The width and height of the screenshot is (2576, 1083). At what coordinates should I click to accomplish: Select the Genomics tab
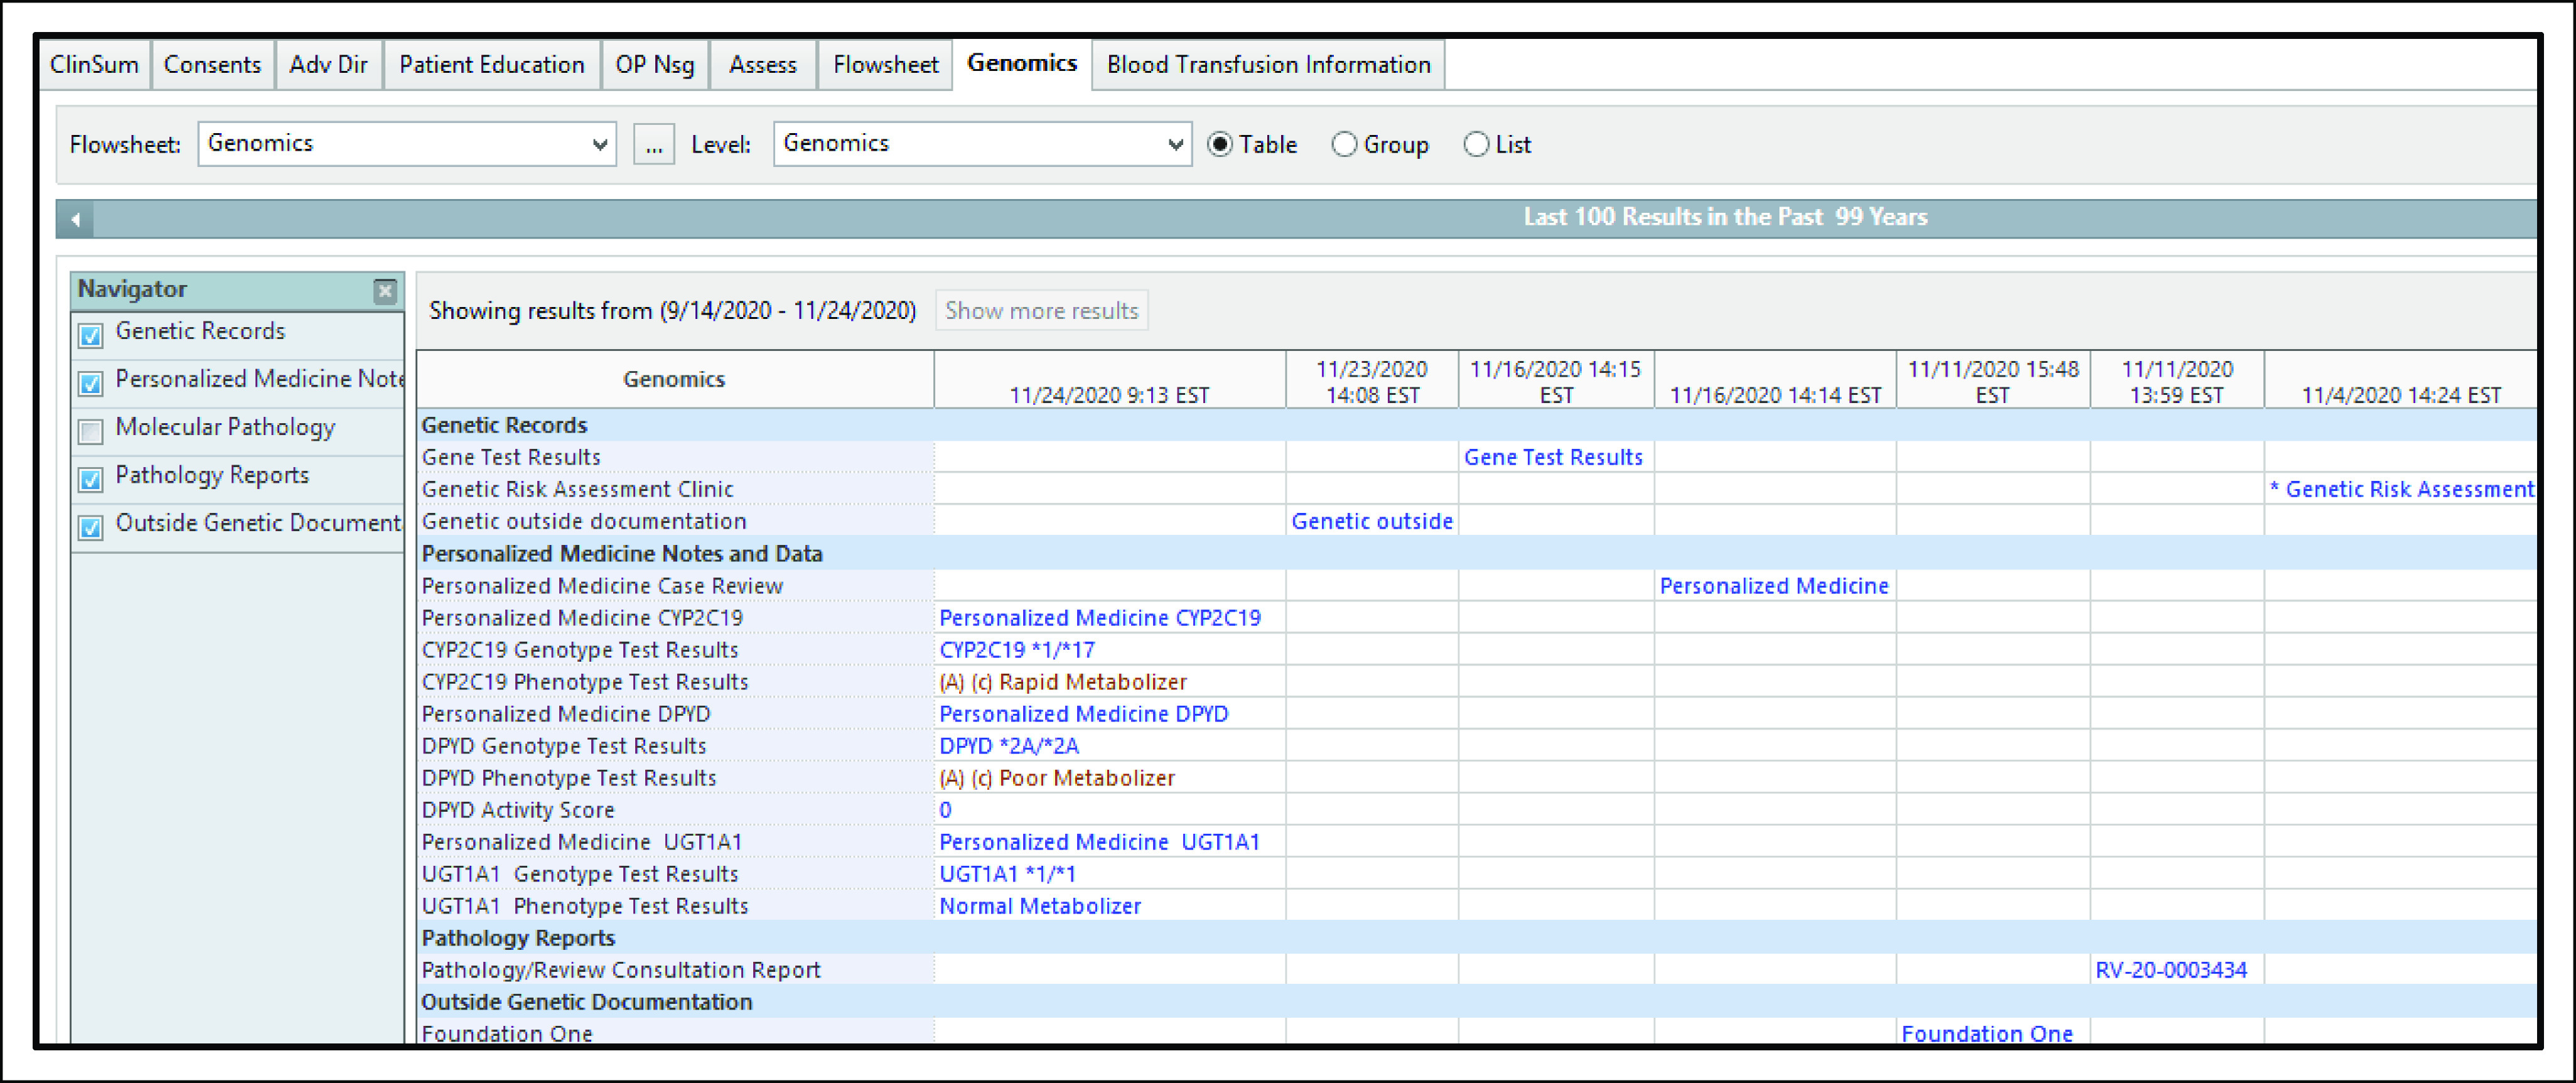pyautogui.click(x=1022, y=63)
